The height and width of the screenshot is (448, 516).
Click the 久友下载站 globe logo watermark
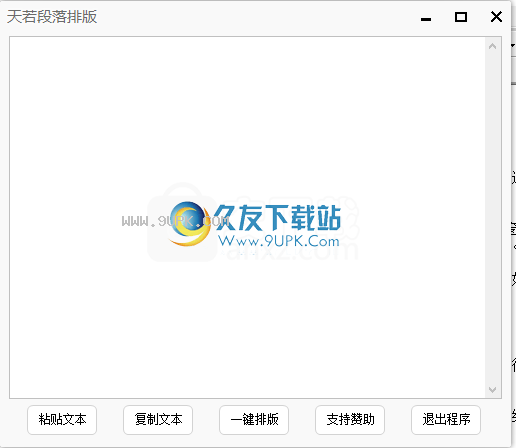pos(189,224)
